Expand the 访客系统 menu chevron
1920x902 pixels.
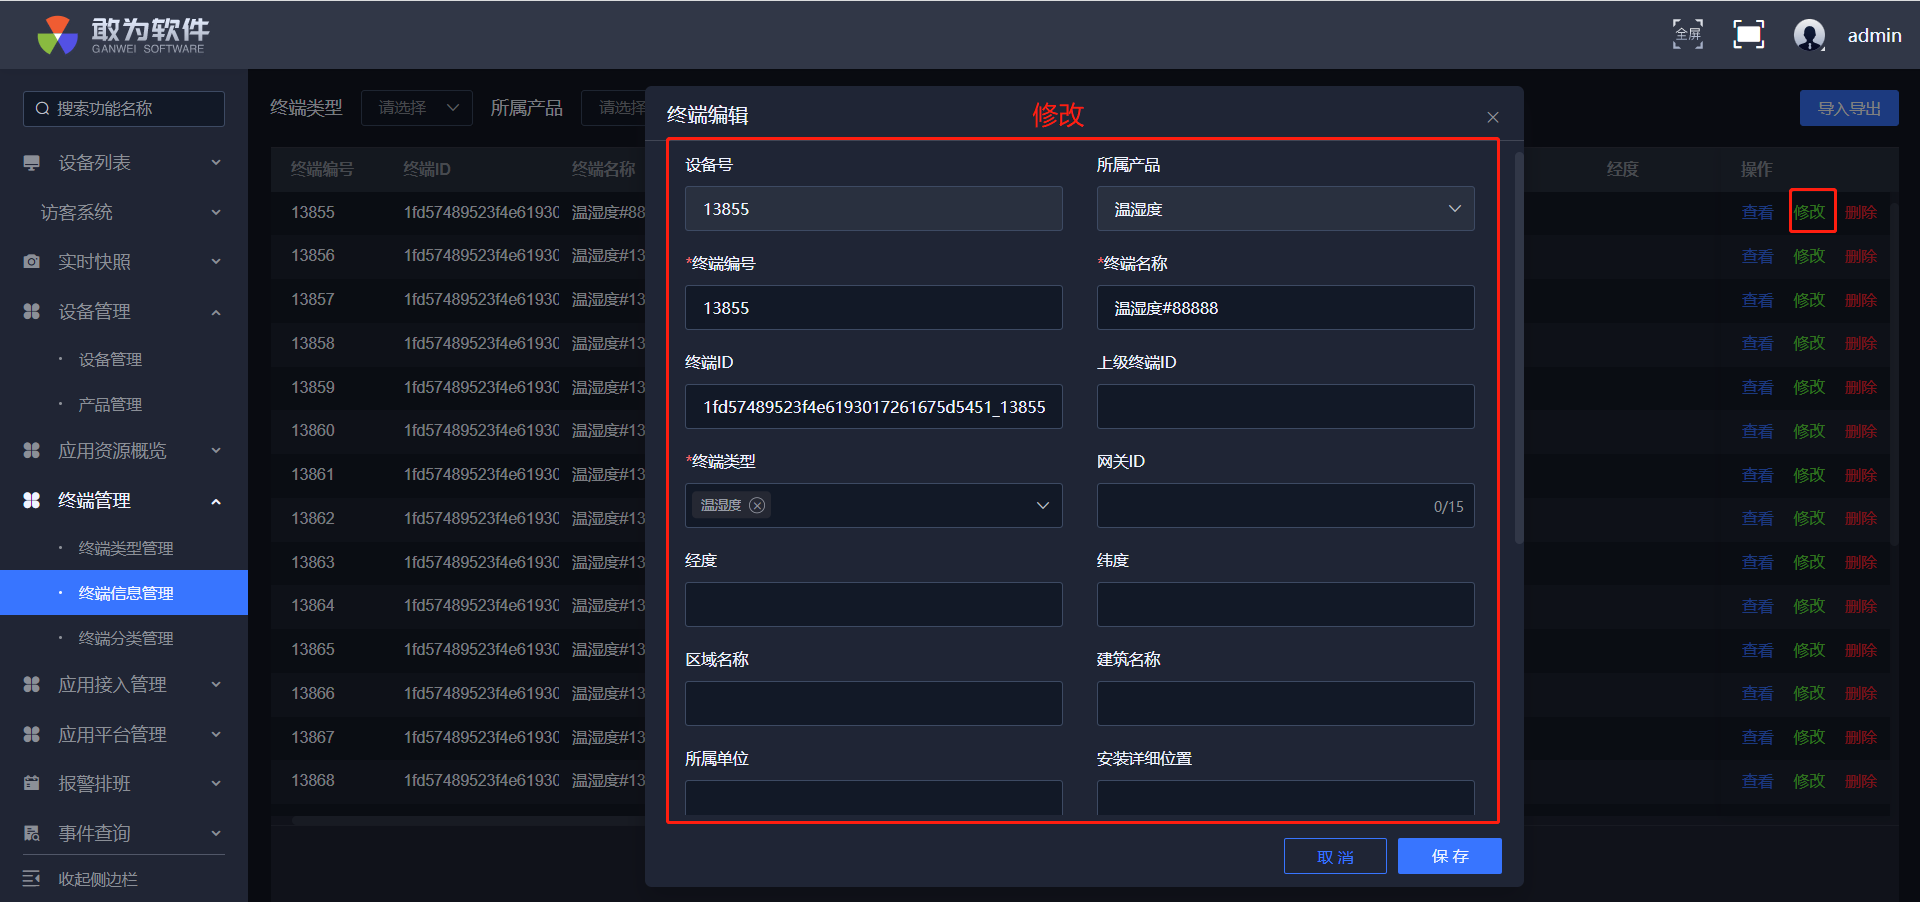pos(216,212)
